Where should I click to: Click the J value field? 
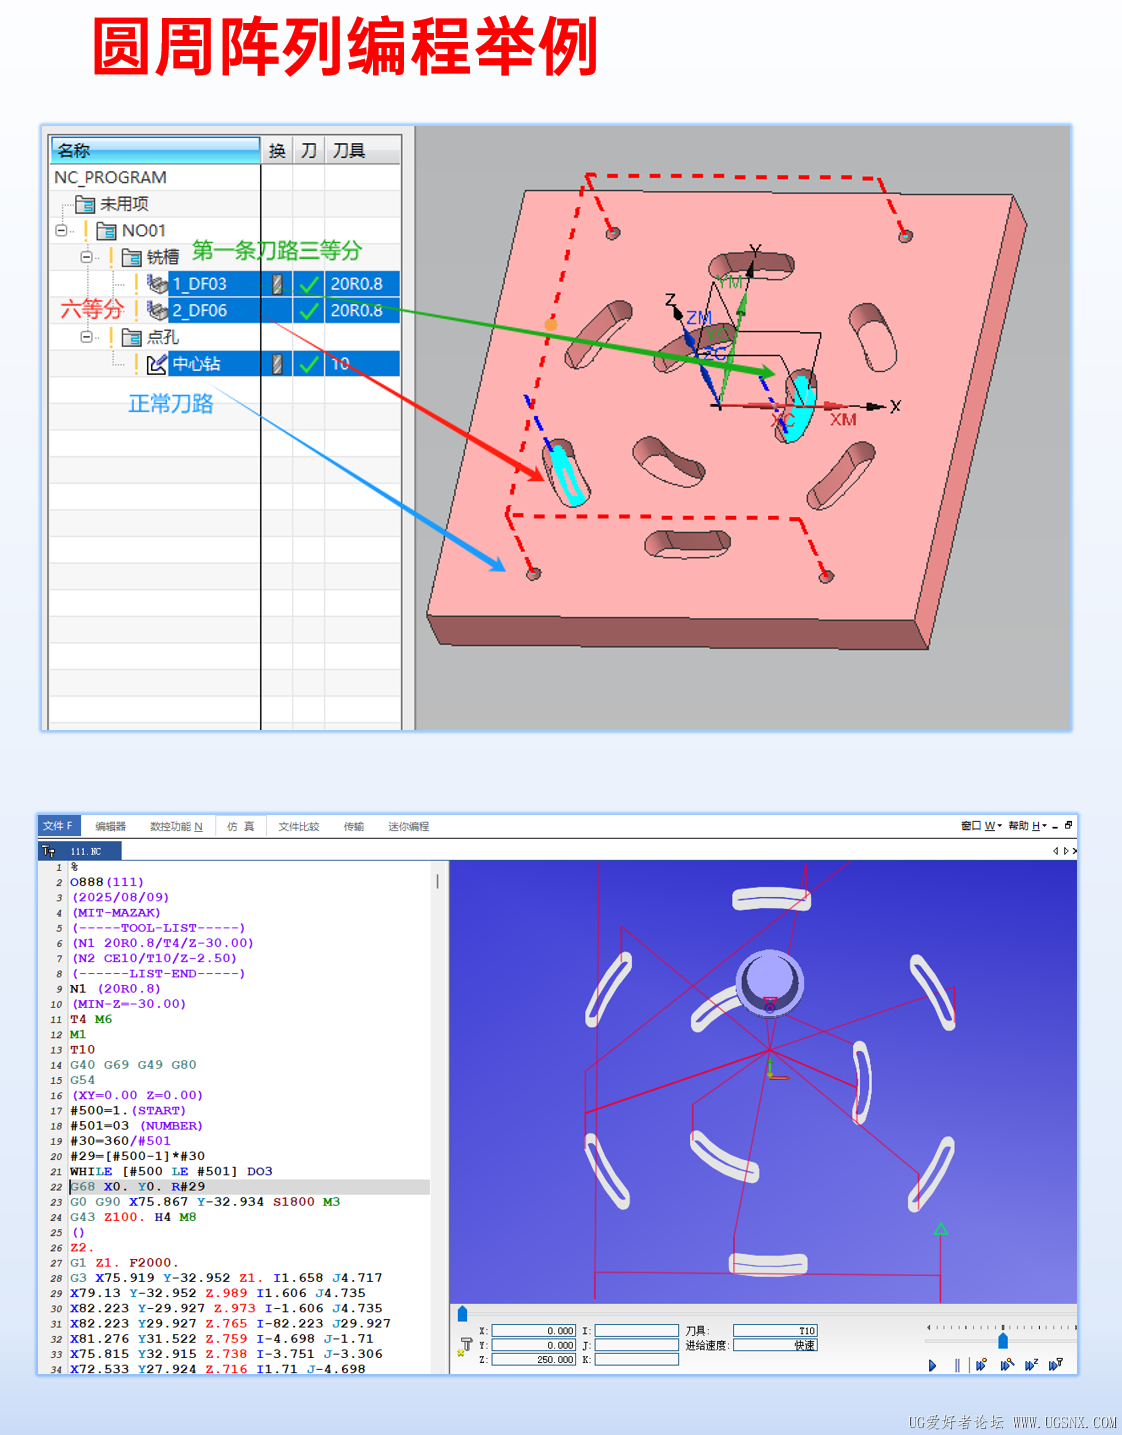click(637, 1345)
